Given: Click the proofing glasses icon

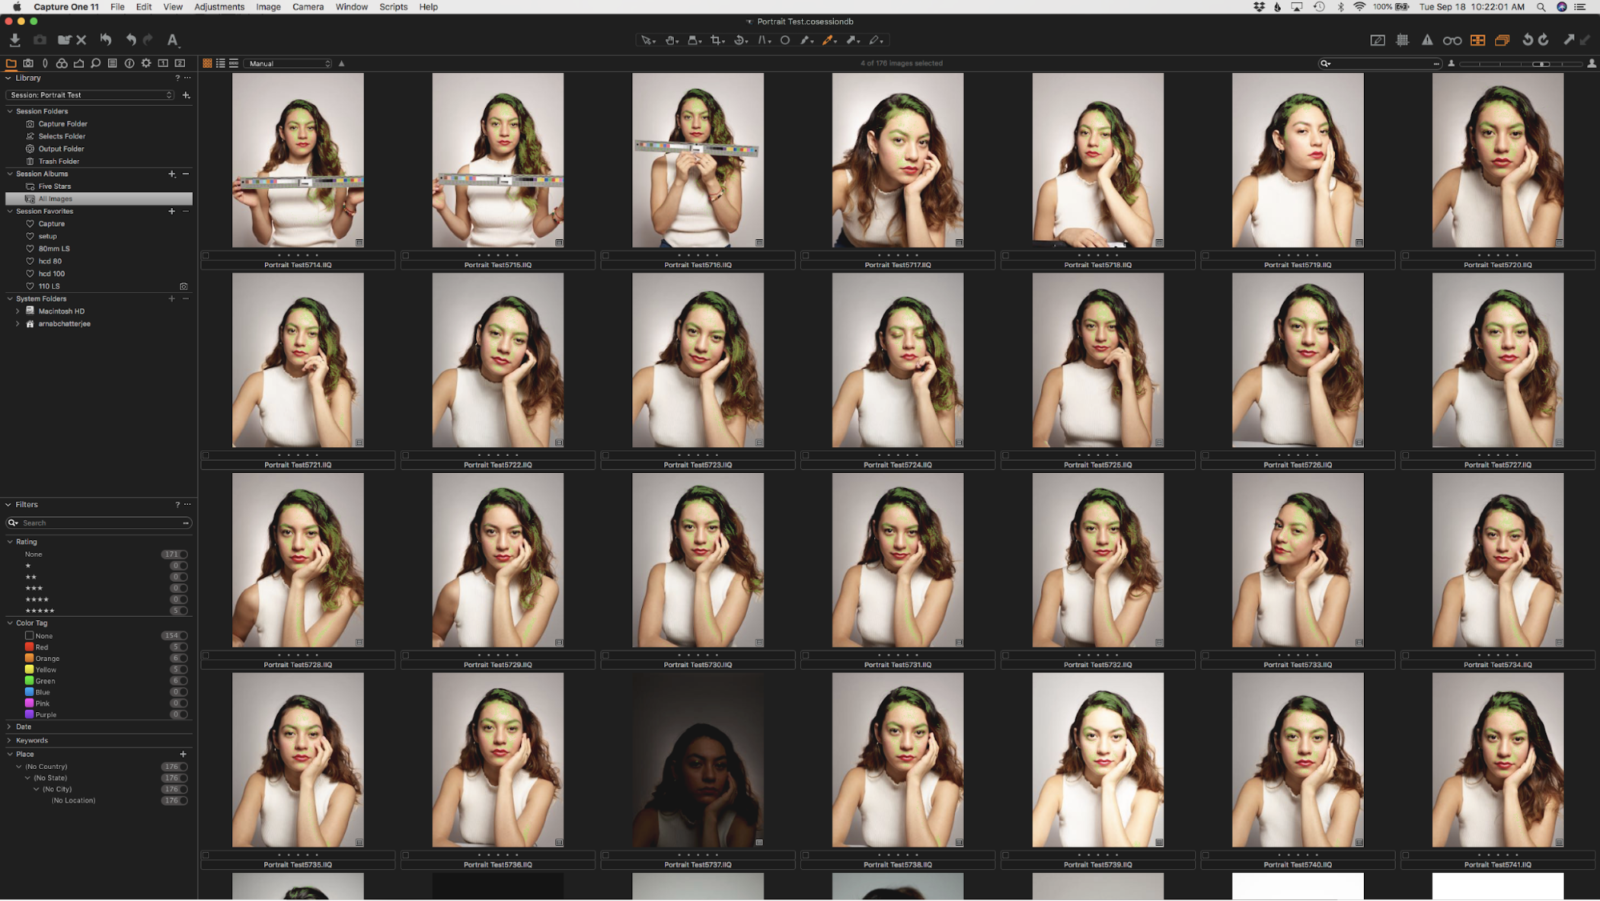Looking at the screenshot, I should 1452,40.
